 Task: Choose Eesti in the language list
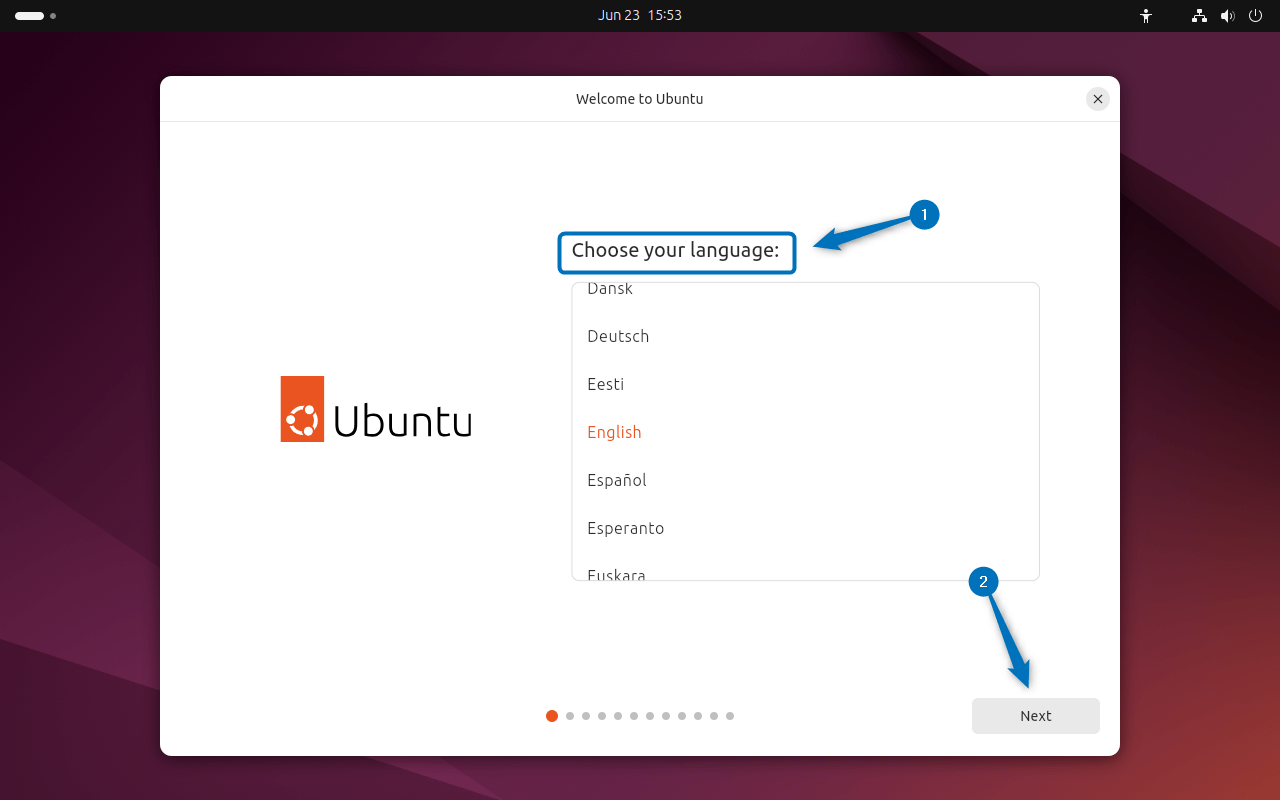click(x=605, y=384)
